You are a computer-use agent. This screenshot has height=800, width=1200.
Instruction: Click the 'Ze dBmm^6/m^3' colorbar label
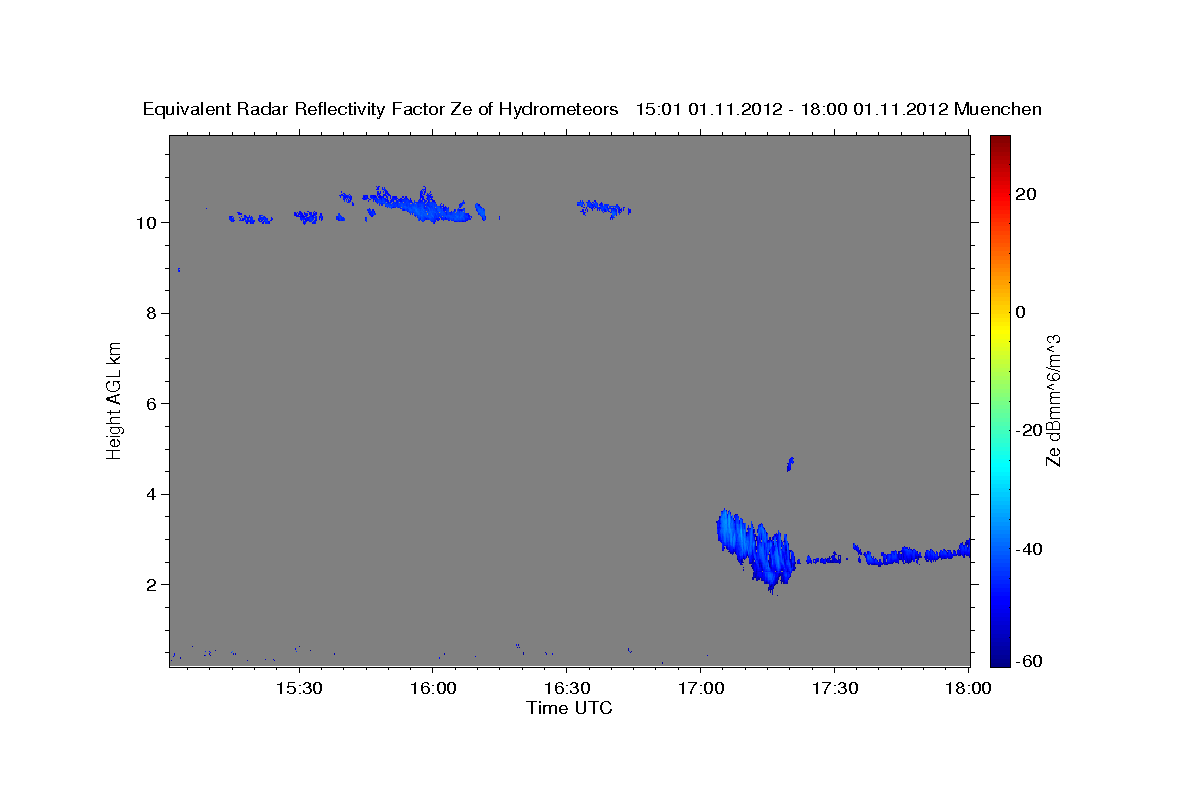pyautogui.click(x=1052, y=400)
